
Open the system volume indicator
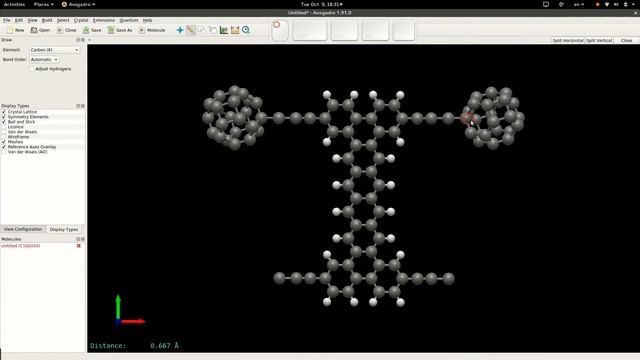[x=616, y=4]
